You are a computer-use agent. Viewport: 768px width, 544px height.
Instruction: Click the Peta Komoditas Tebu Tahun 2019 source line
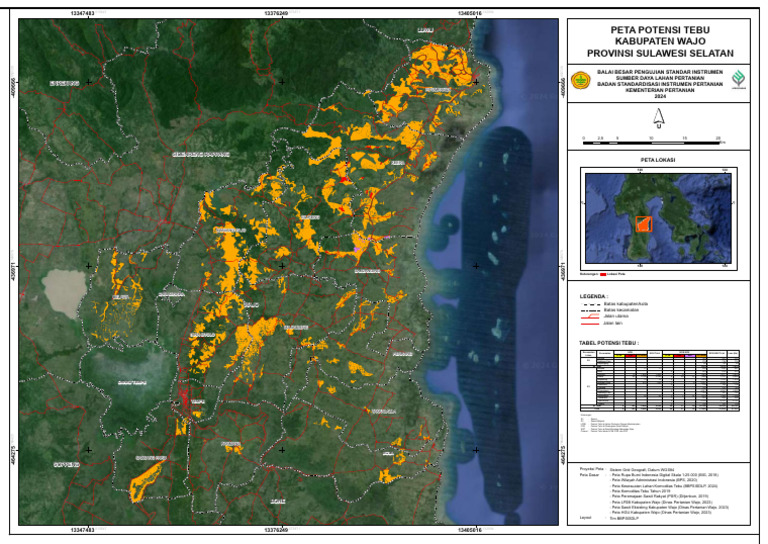point(643,491)
